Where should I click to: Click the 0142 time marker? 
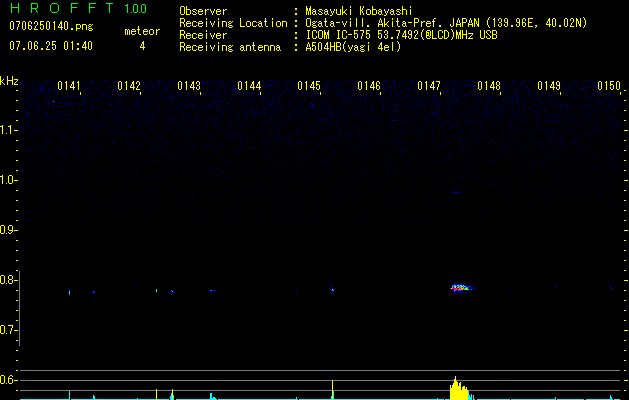pos(129,86)
